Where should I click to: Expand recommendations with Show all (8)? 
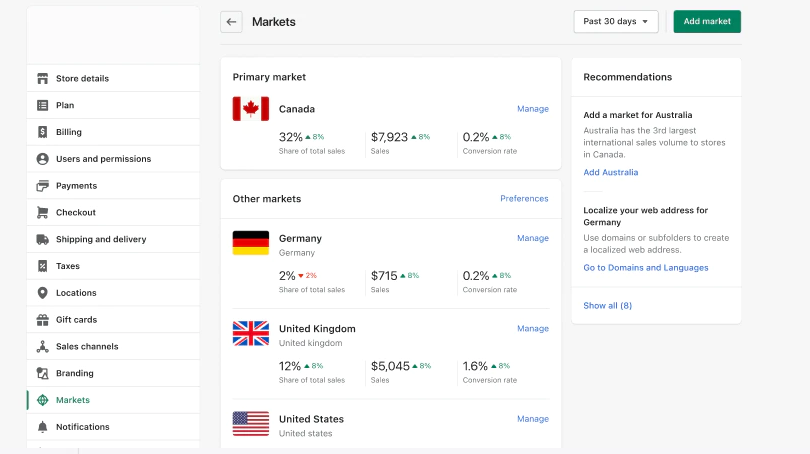(x=607, y=305)
